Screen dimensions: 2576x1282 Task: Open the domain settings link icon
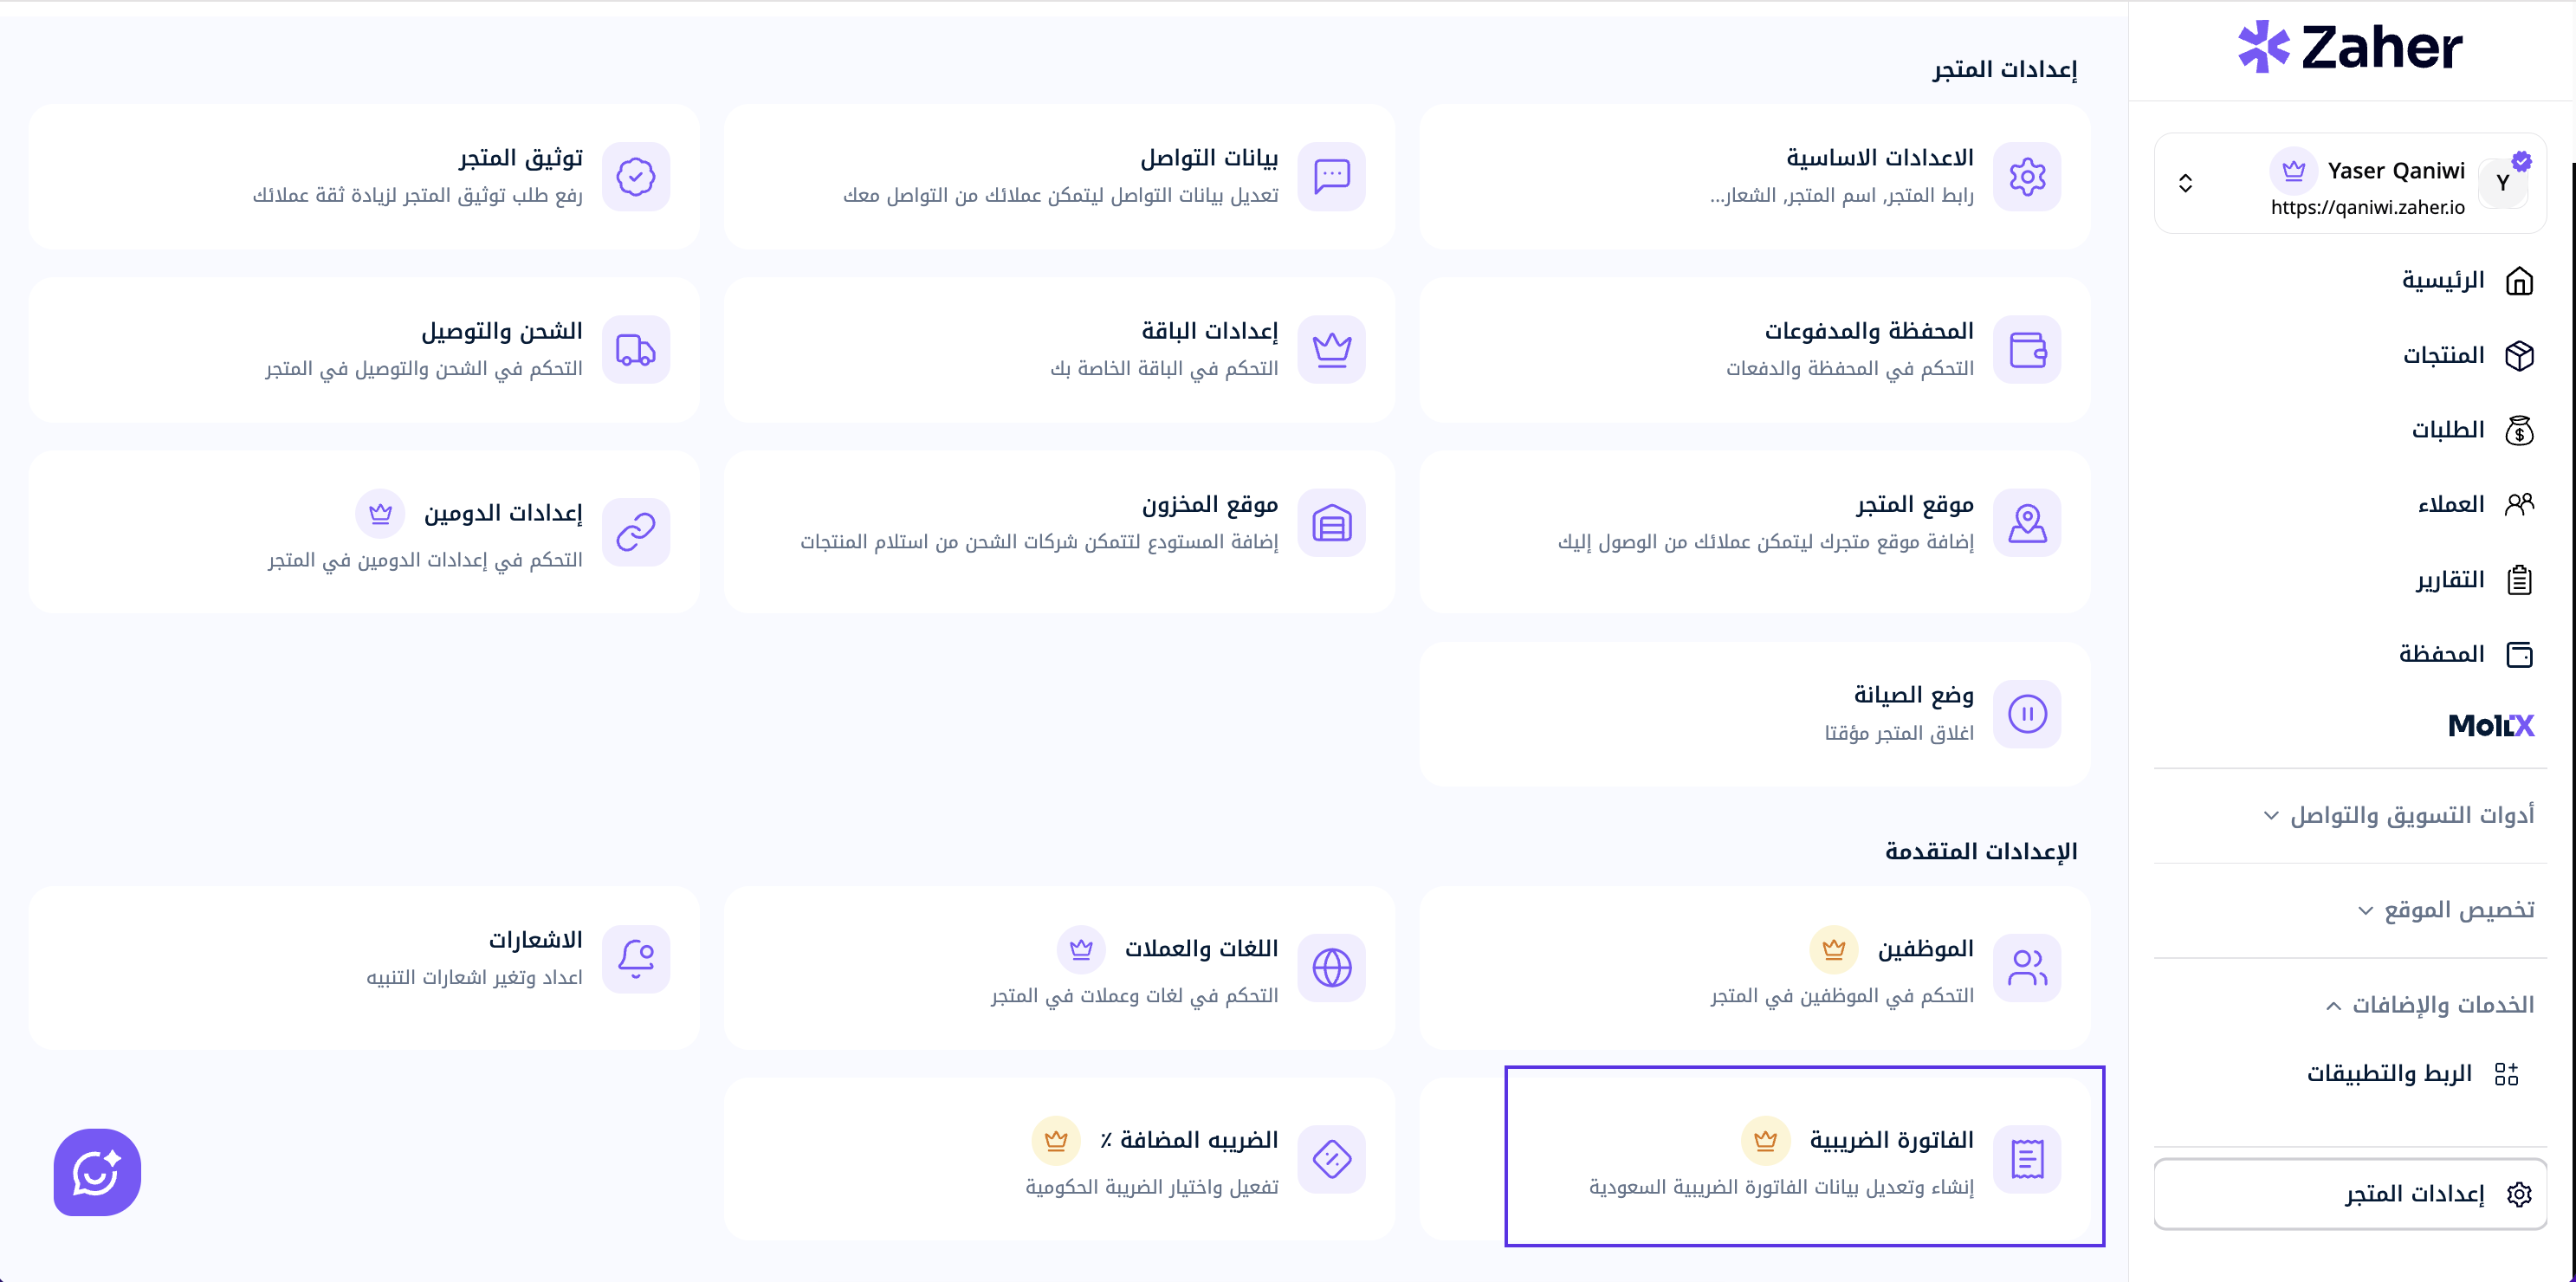[636, 532]
